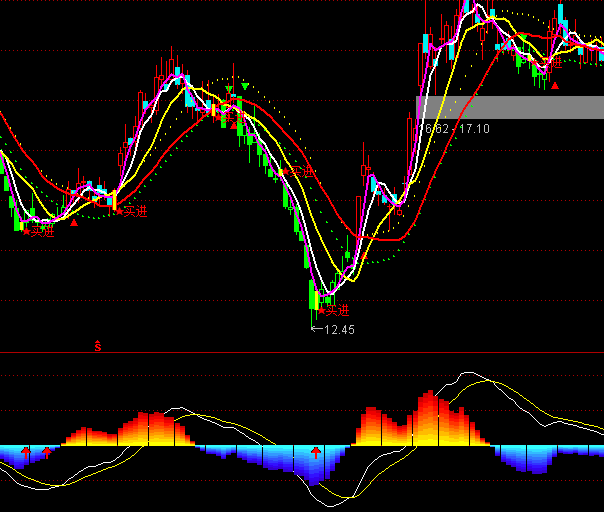Click 买进 label next to yellow candle bar
This screenshot has height=512, width=604.
(135, 211)
